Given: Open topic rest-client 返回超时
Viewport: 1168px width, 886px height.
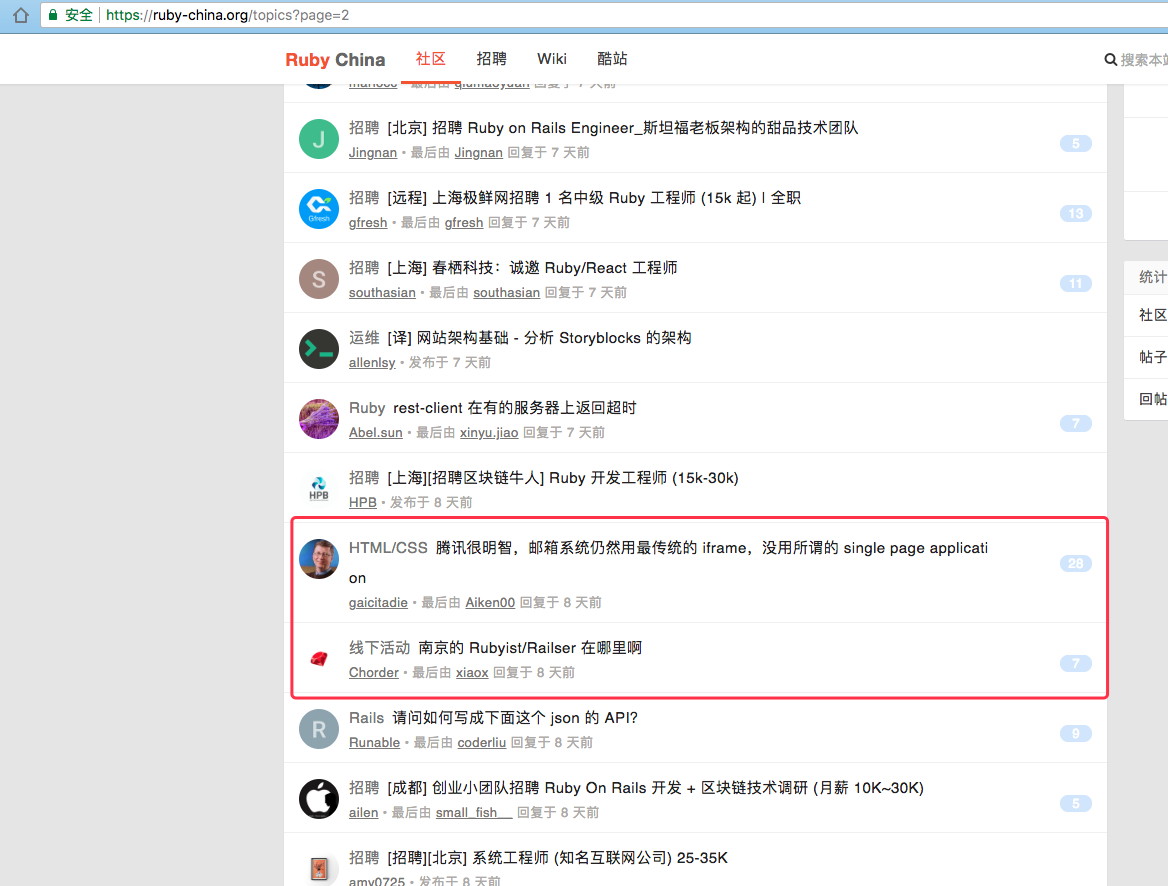Looking at the screenshot, I should tap(515, 408).
